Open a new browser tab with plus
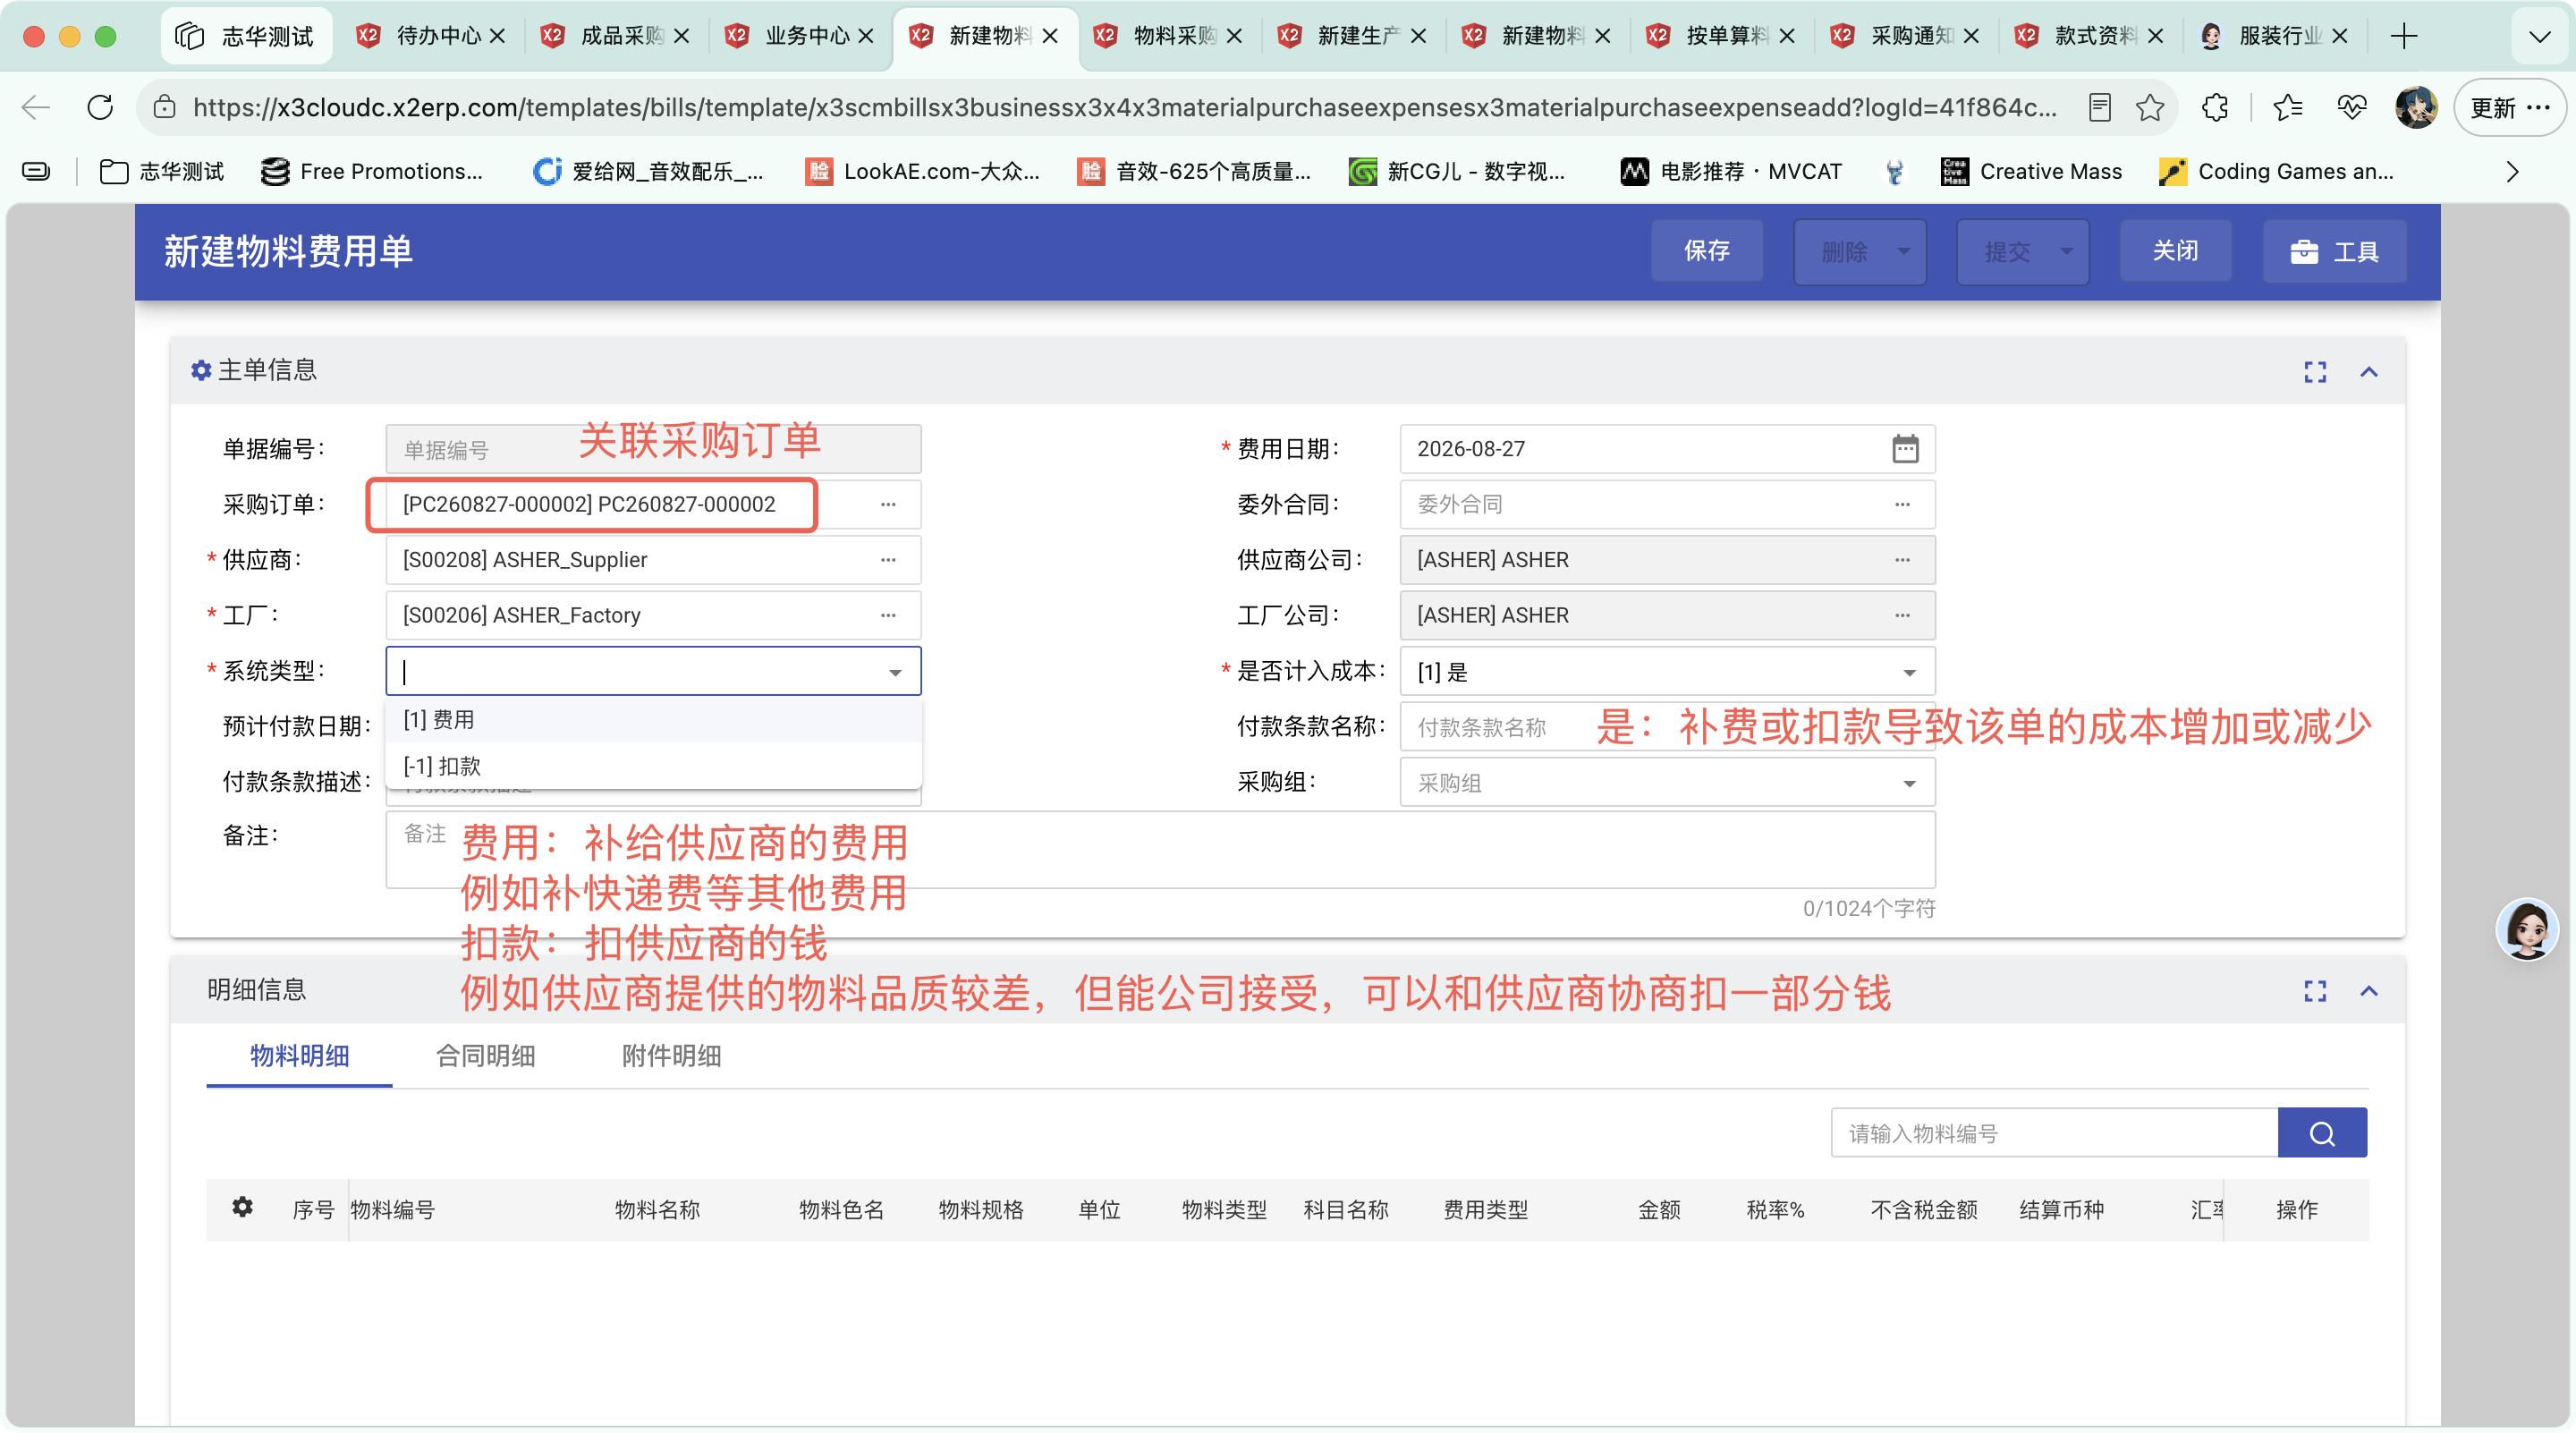The width and height of the screenshot is (2576, 1433). [2404, 37]
